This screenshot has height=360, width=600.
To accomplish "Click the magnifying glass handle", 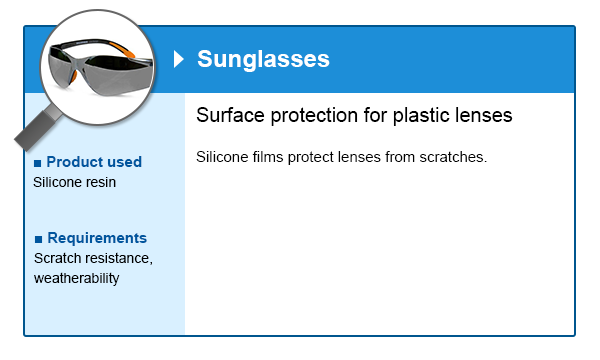I will point(38,129).
